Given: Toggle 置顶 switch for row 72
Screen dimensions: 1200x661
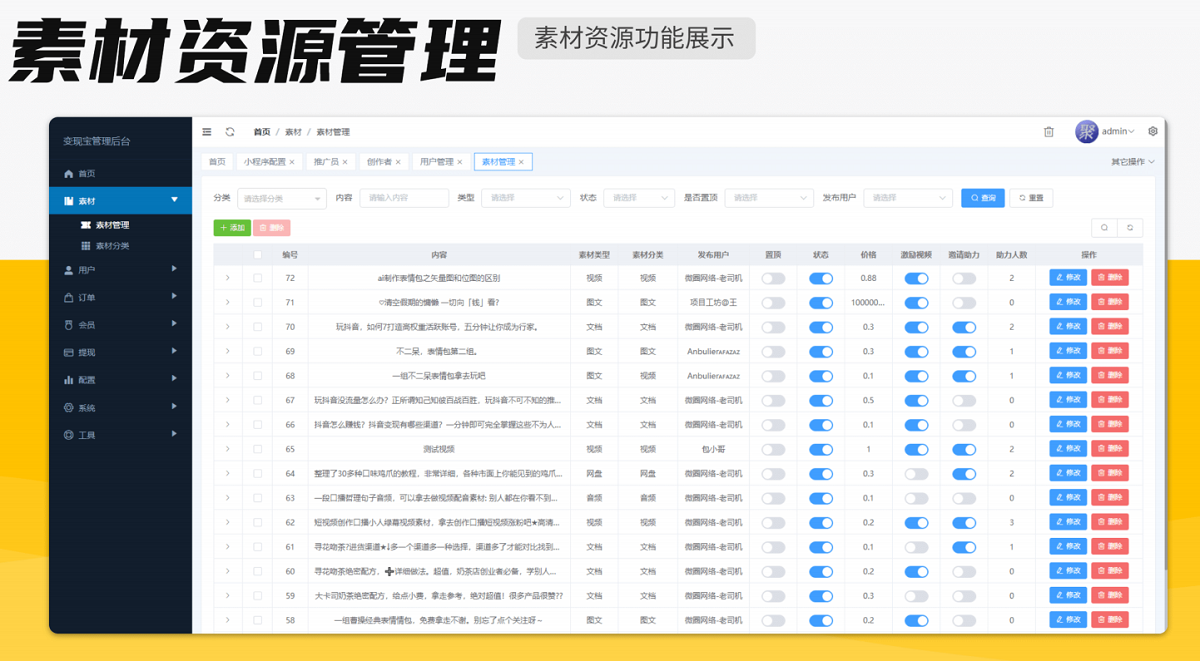Looking at the screenshot, I should [773, 278].
